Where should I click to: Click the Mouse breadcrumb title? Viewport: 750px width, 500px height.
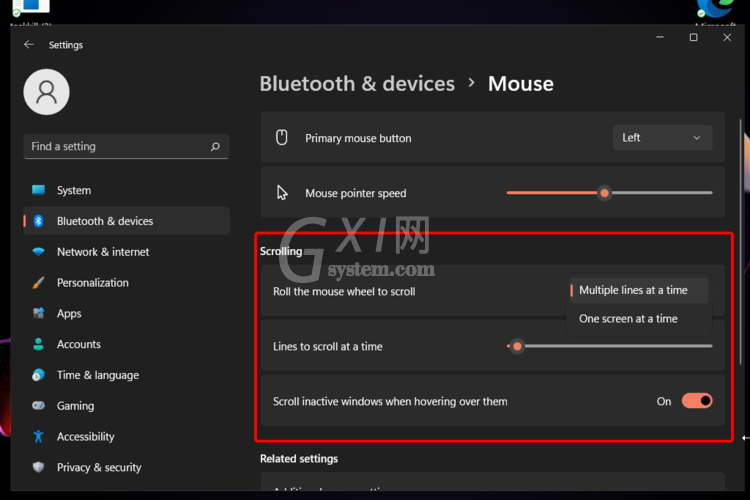[520, 84]
